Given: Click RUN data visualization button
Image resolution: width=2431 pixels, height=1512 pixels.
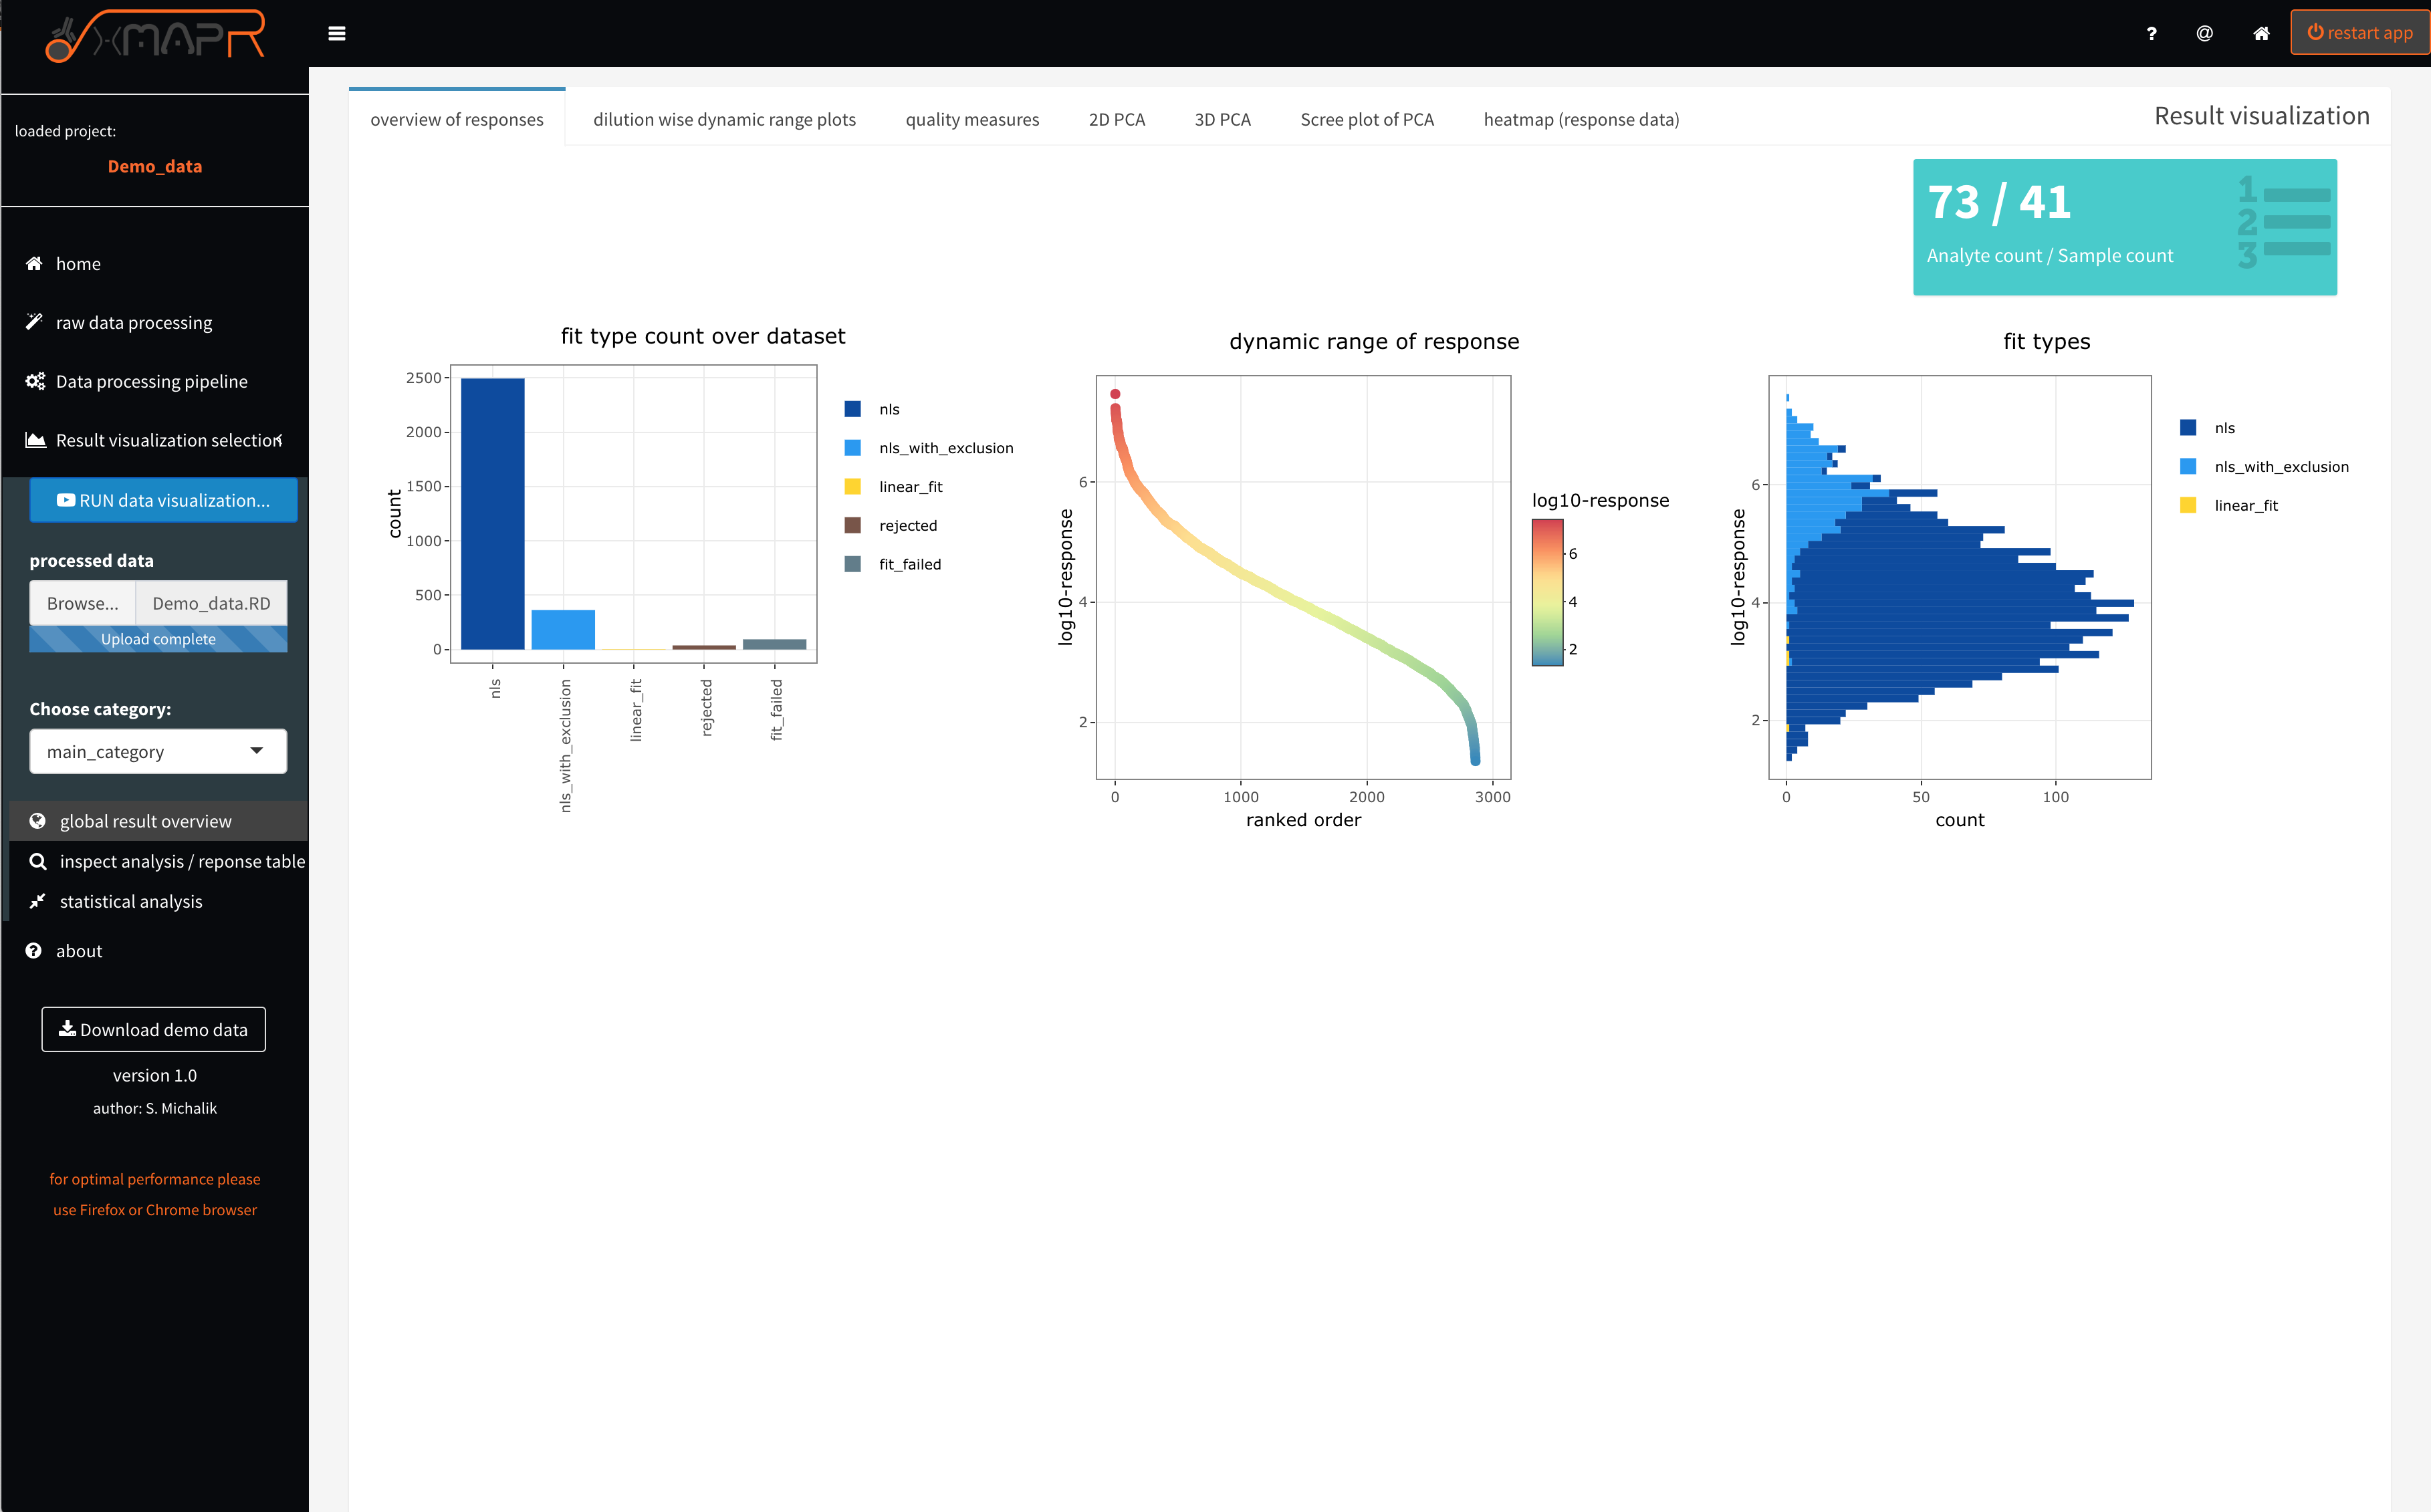Looking at the screenshot, I should pyautogui.click(x=163, y=500).
